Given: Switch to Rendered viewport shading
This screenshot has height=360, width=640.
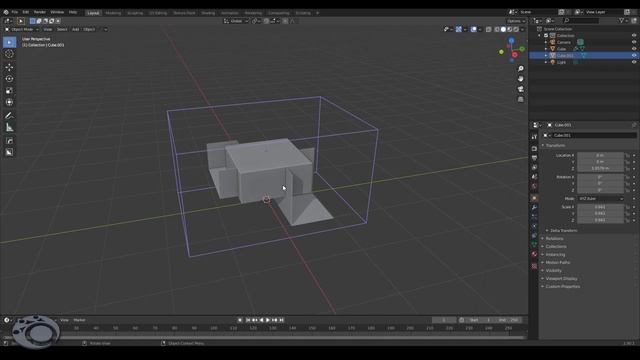Looking at the screenshot, I should click(516, 29).
